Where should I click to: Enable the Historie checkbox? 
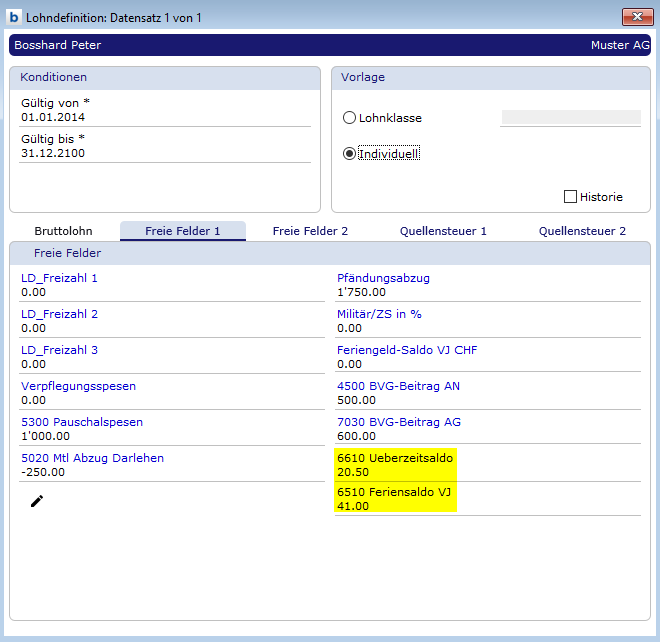click(571, 197)
